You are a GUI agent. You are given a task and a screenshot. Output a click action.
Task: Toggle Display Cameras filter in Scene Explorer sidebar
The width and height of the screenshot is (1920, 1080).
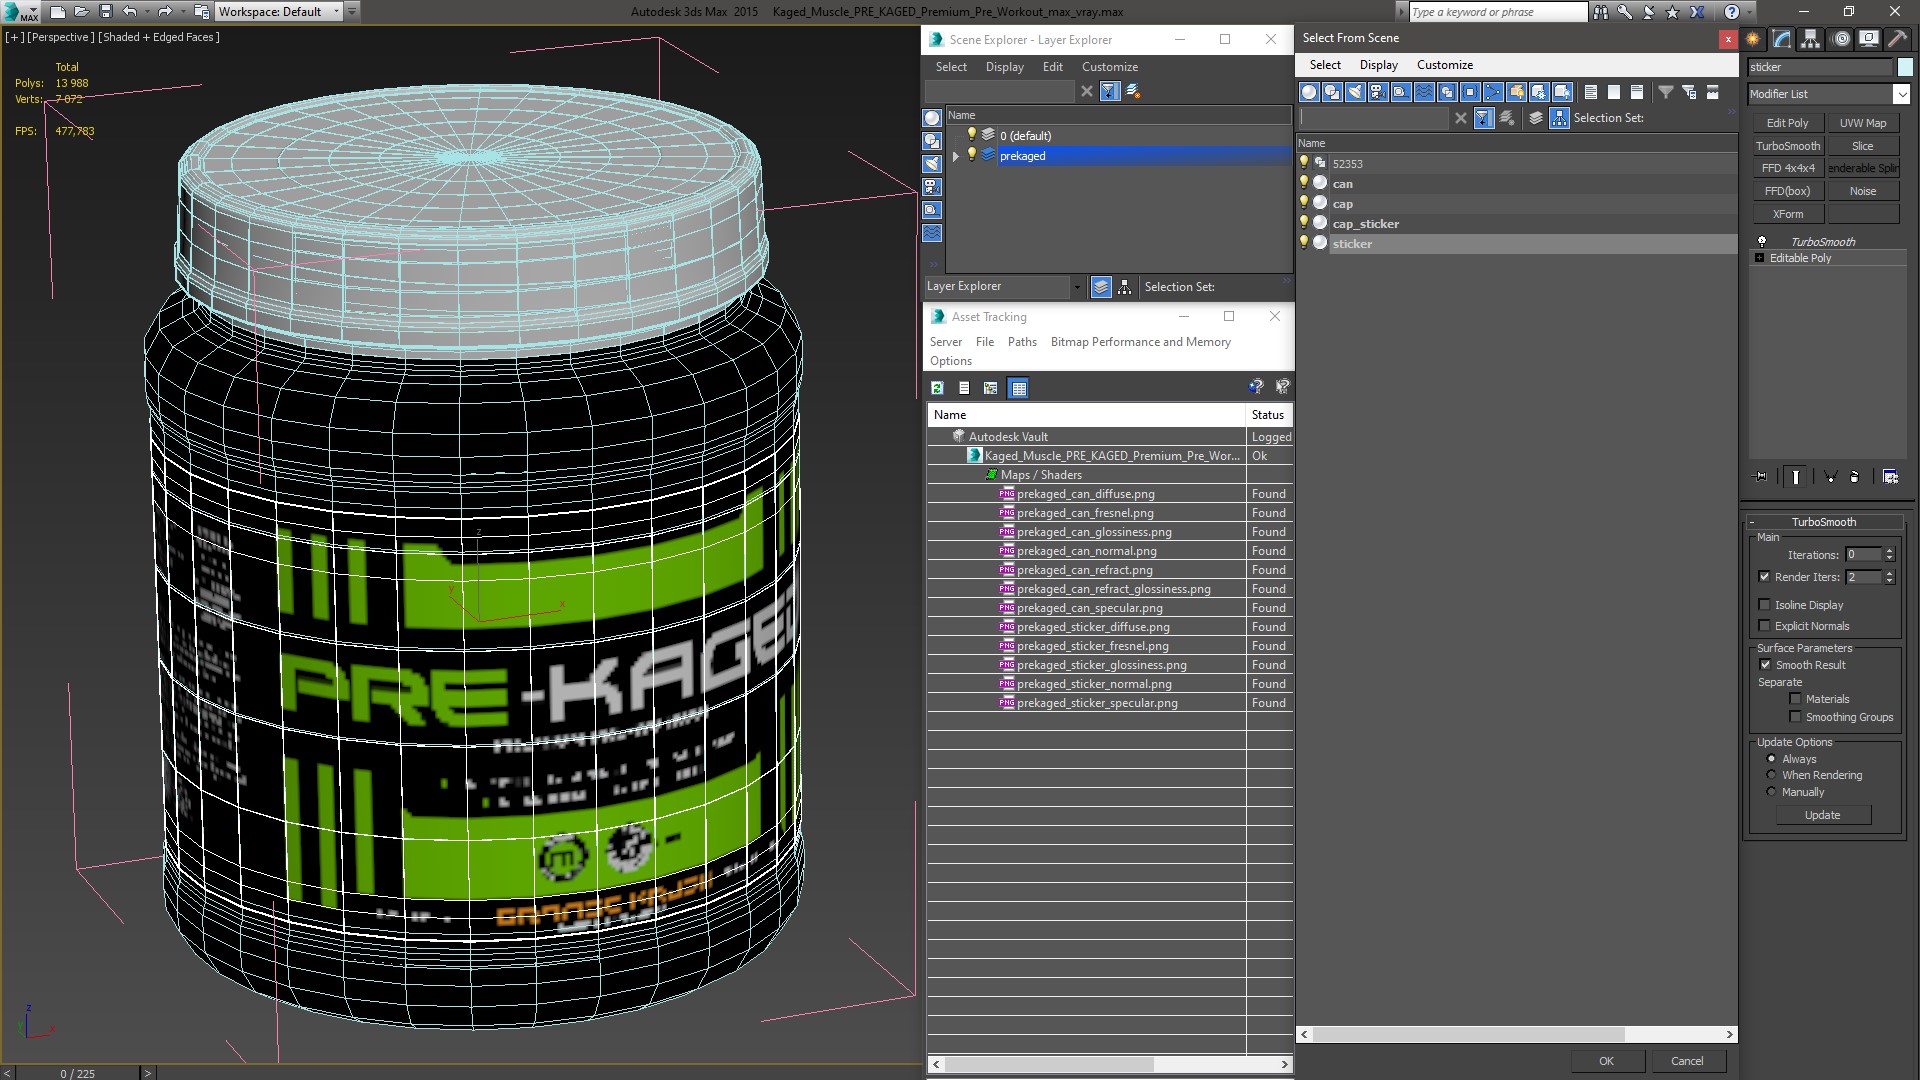(x=932, y=187)
